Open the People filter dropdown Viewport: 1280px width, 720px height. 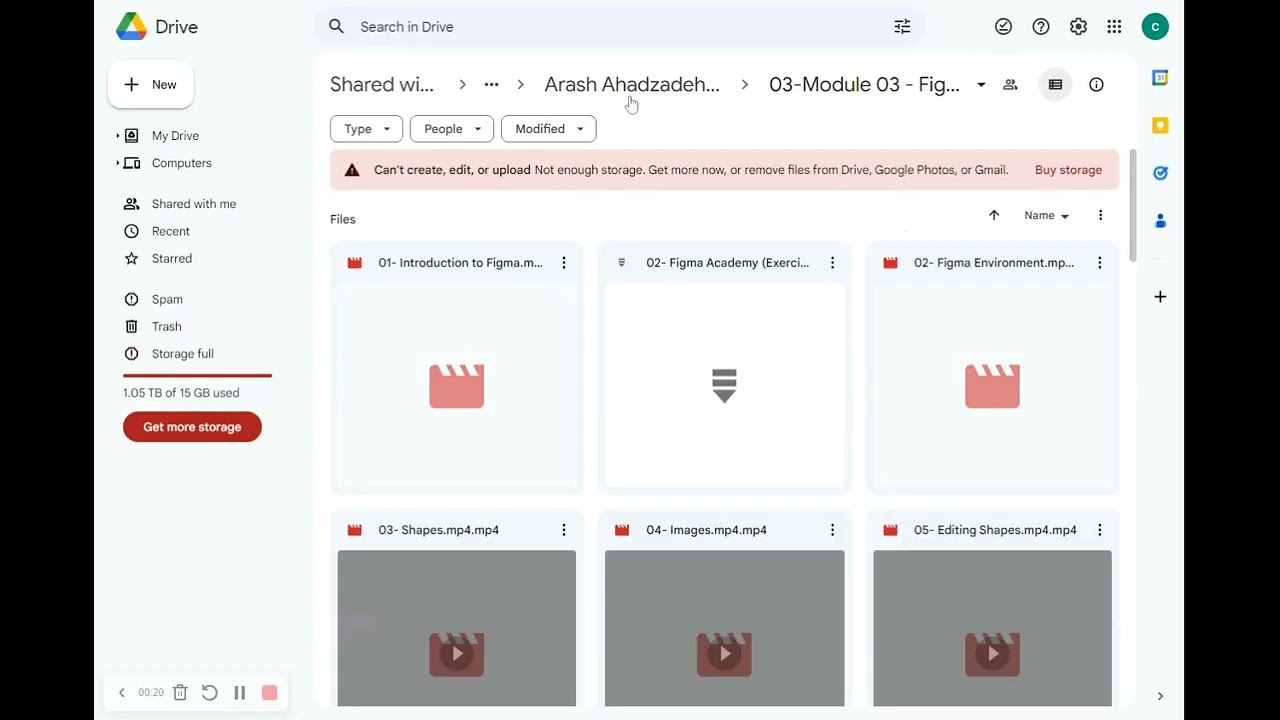click(452, 129)
